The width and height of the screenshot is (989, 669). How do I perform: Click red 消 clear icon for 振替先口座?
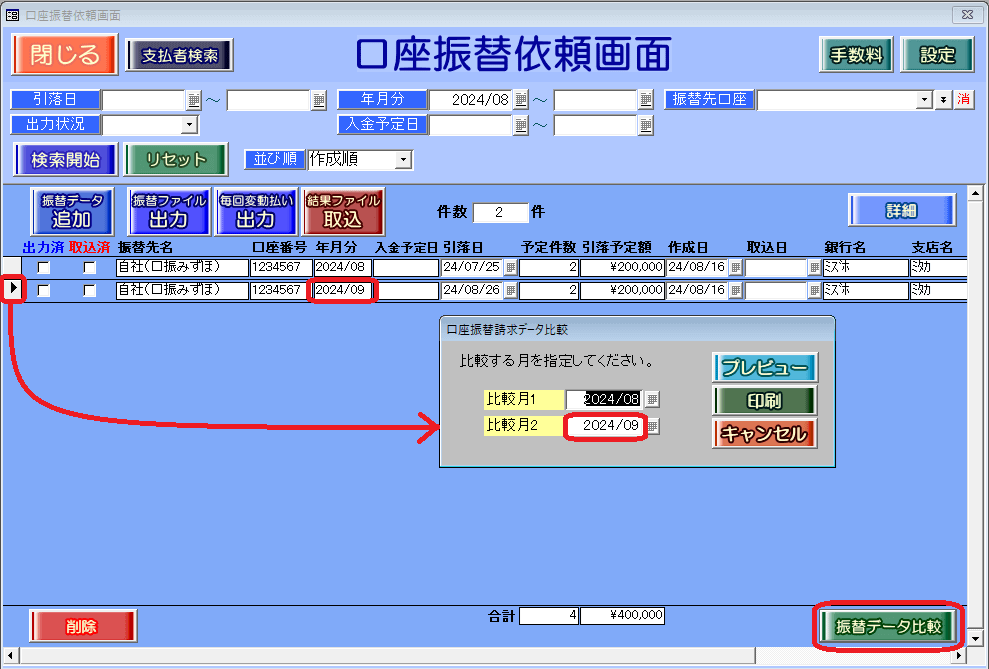click(x=964, y=100)
